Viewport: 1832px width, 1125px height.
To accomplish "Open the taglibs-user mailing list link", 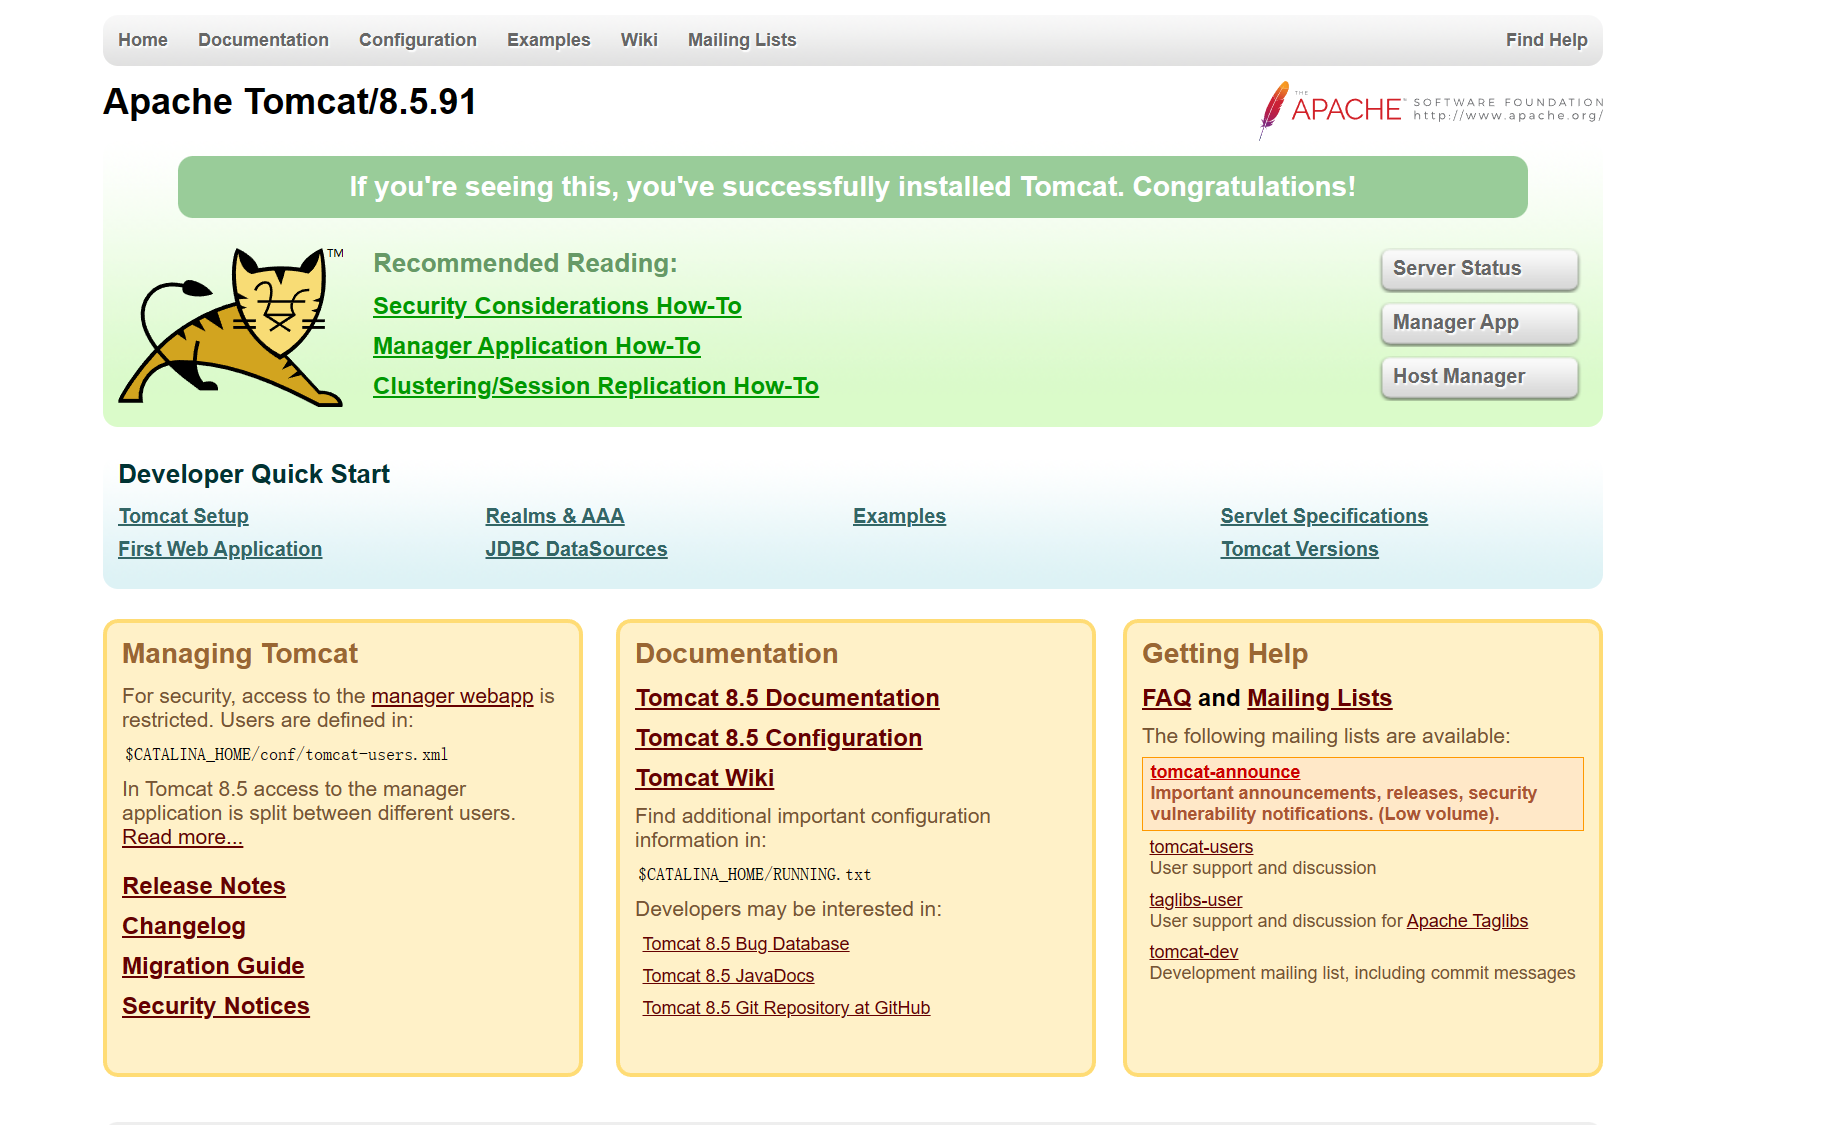I will (1196, 900).
